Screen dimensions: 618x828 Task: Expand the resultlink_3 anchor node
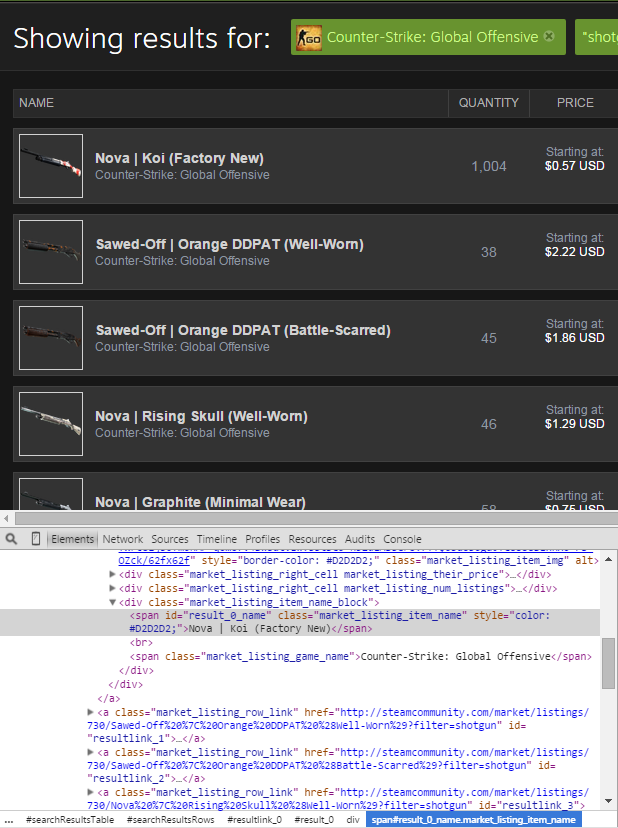[90, 793]
